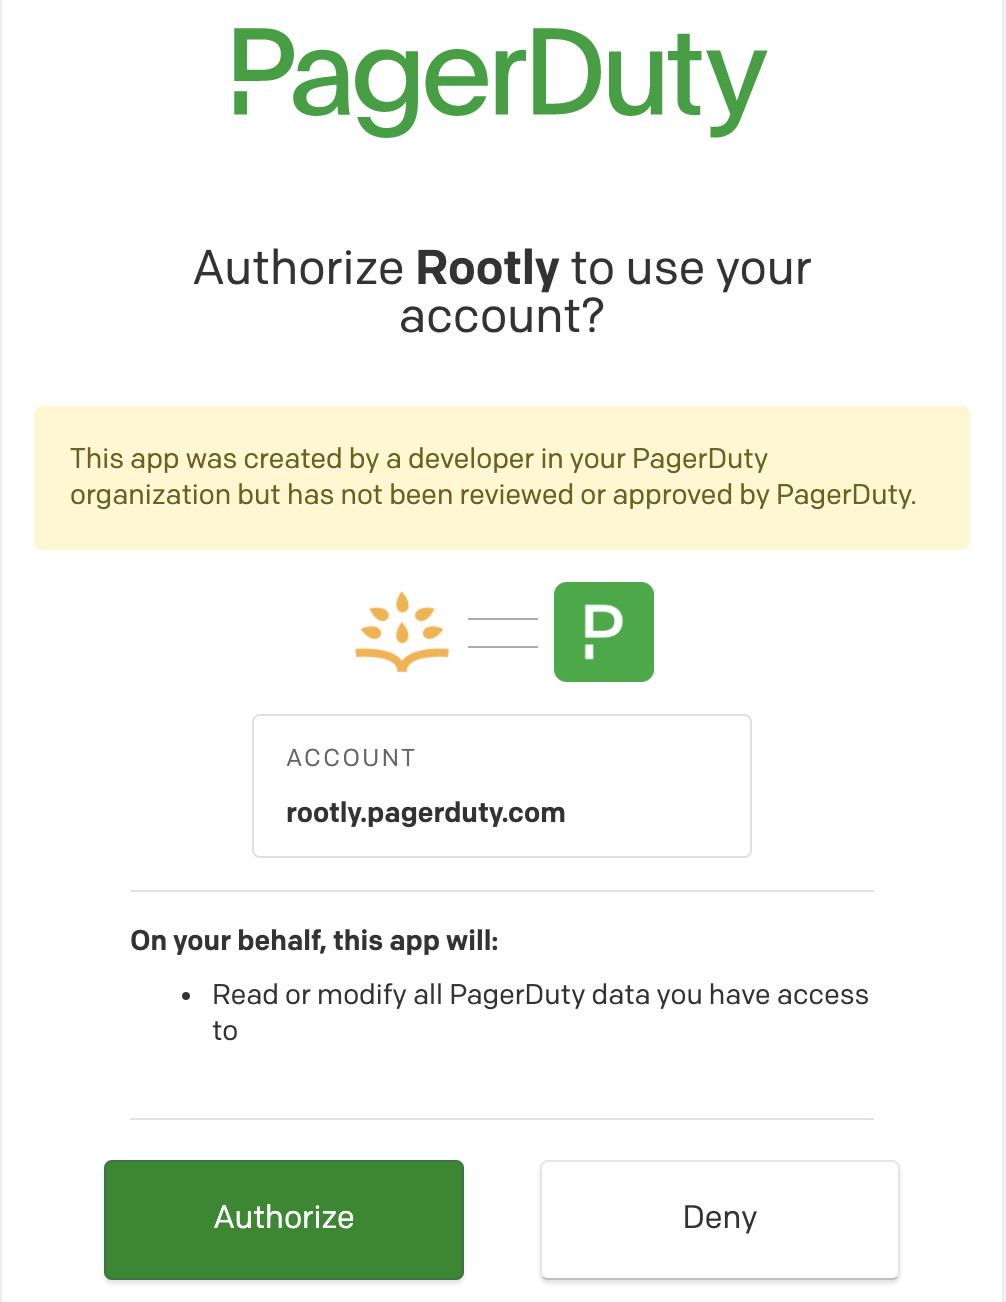Click the ACCOUNT label text
Screen dimensions: 1006x1302
click(x=350, y=758)
